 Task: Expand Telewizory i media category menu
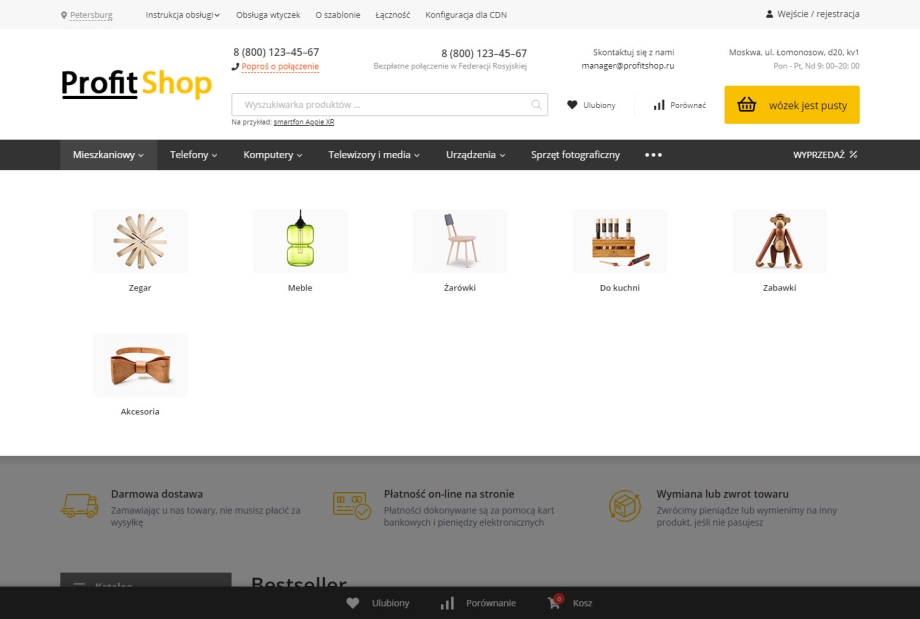374,155
